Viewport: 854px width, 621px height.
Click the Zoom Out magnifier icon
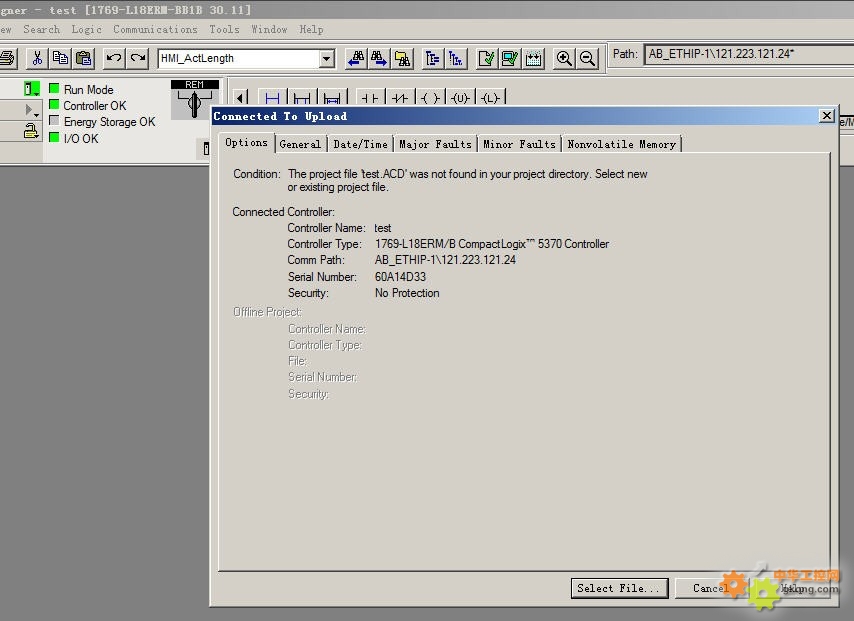pos(587,58)
